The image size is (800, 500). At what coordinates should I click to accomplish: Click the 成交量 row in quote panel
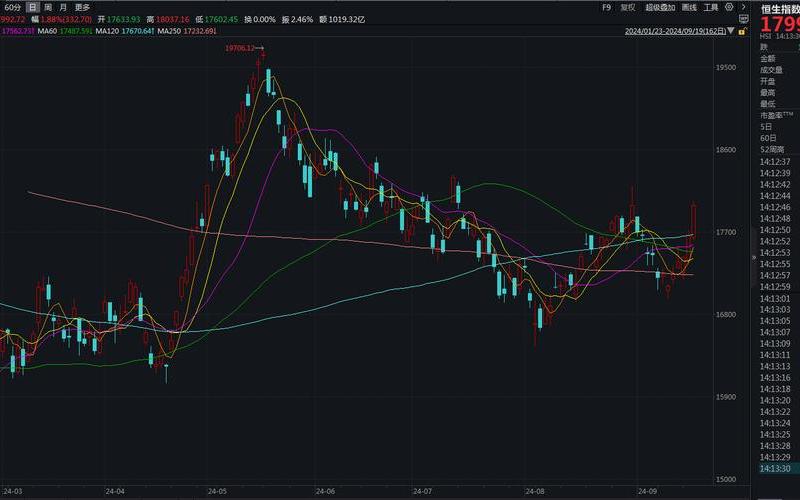tap(771, 70)
